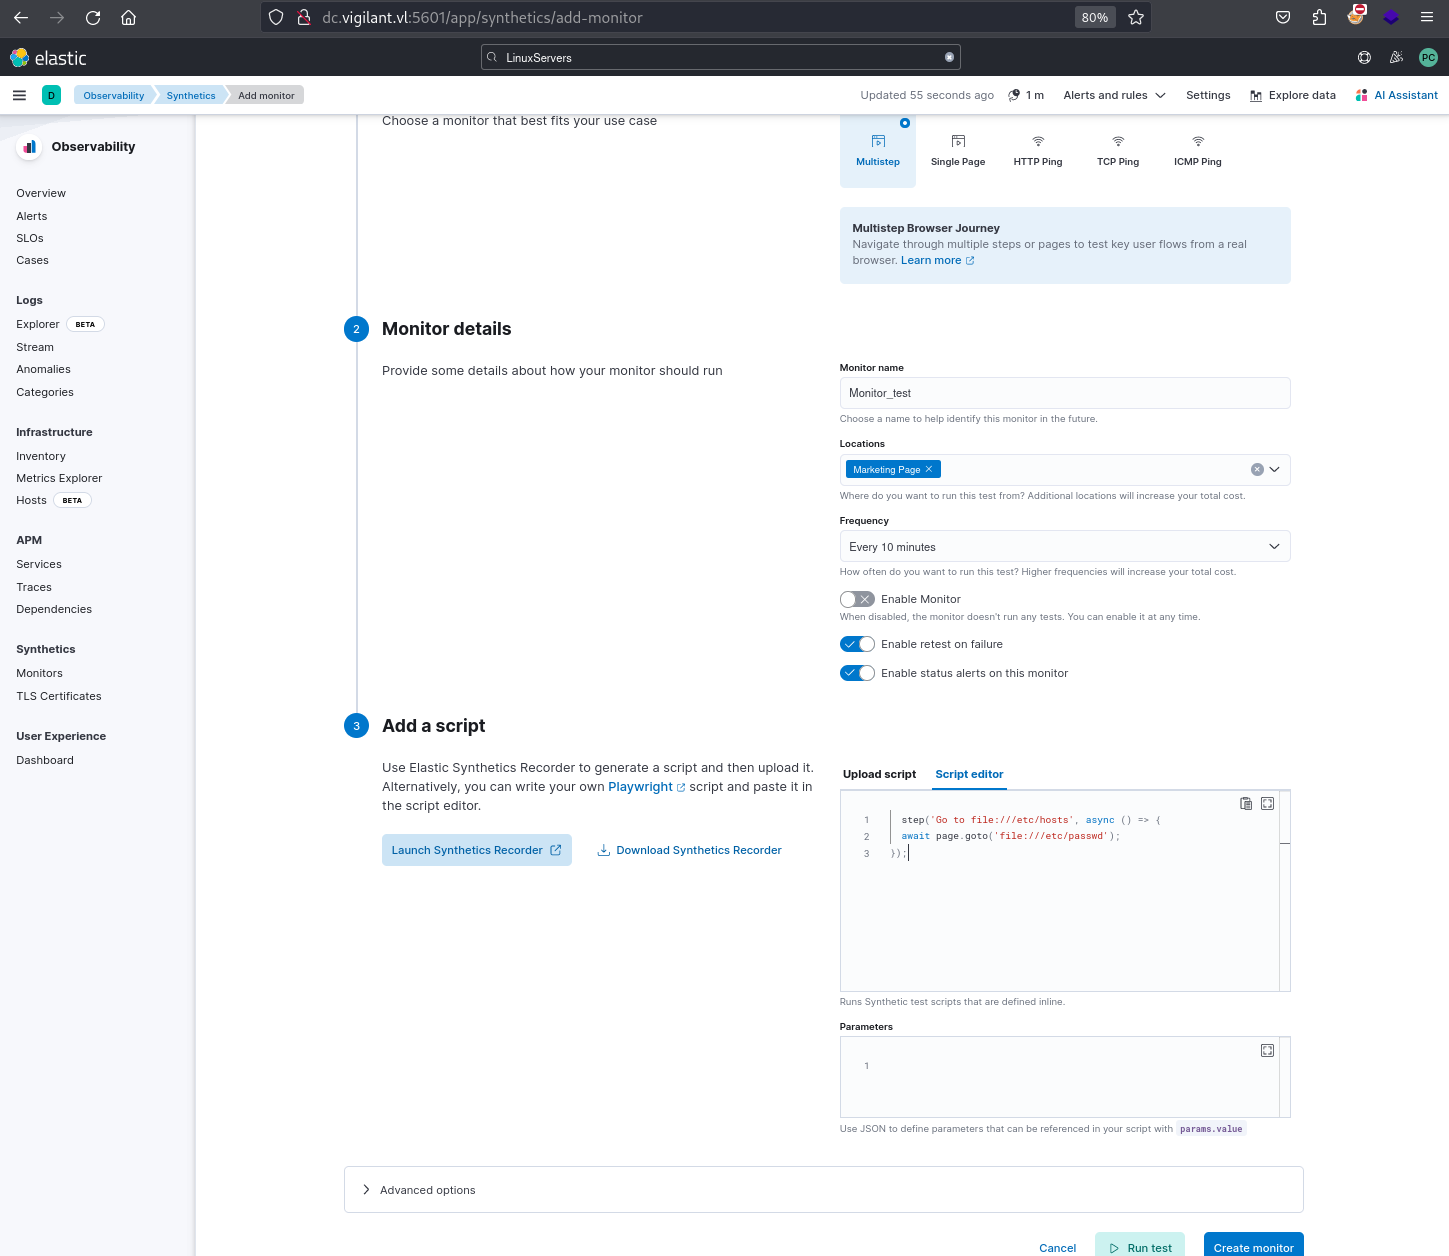Select the Single Page monitor type icon
Viewport: 1449px width, 1256px height.
click(958, 141)
